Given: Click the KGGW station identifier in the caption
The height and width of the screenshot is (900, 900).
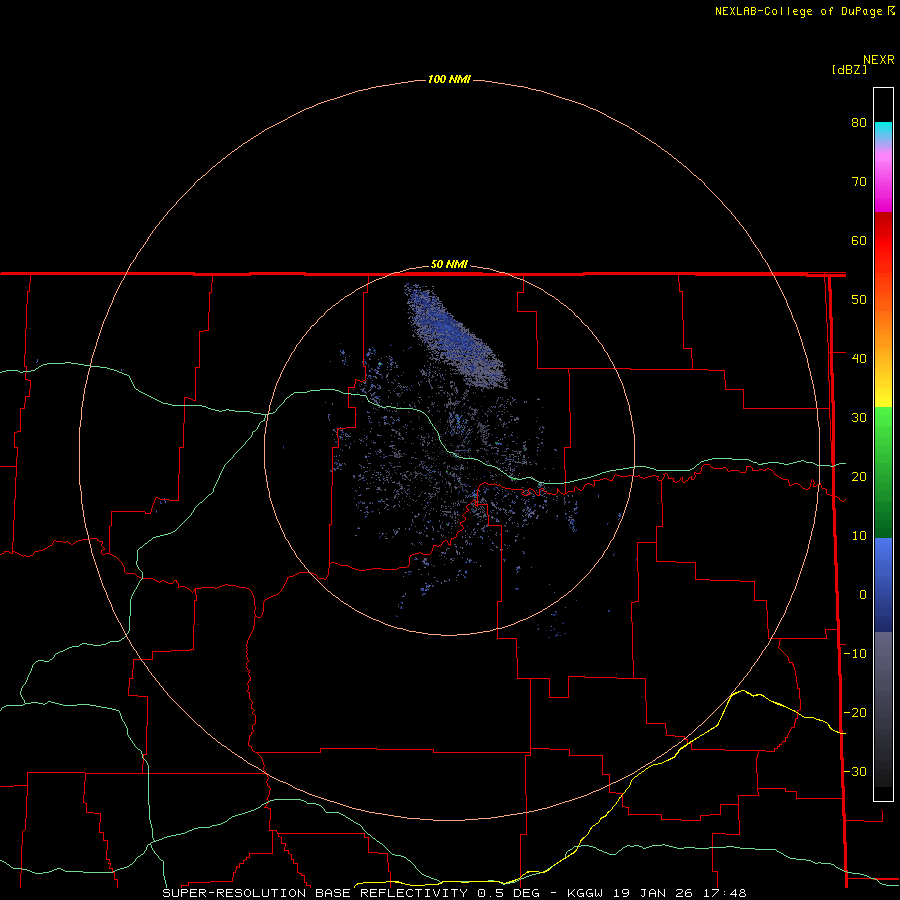Looking at the screenshot, I should click(x=585, y=893).
